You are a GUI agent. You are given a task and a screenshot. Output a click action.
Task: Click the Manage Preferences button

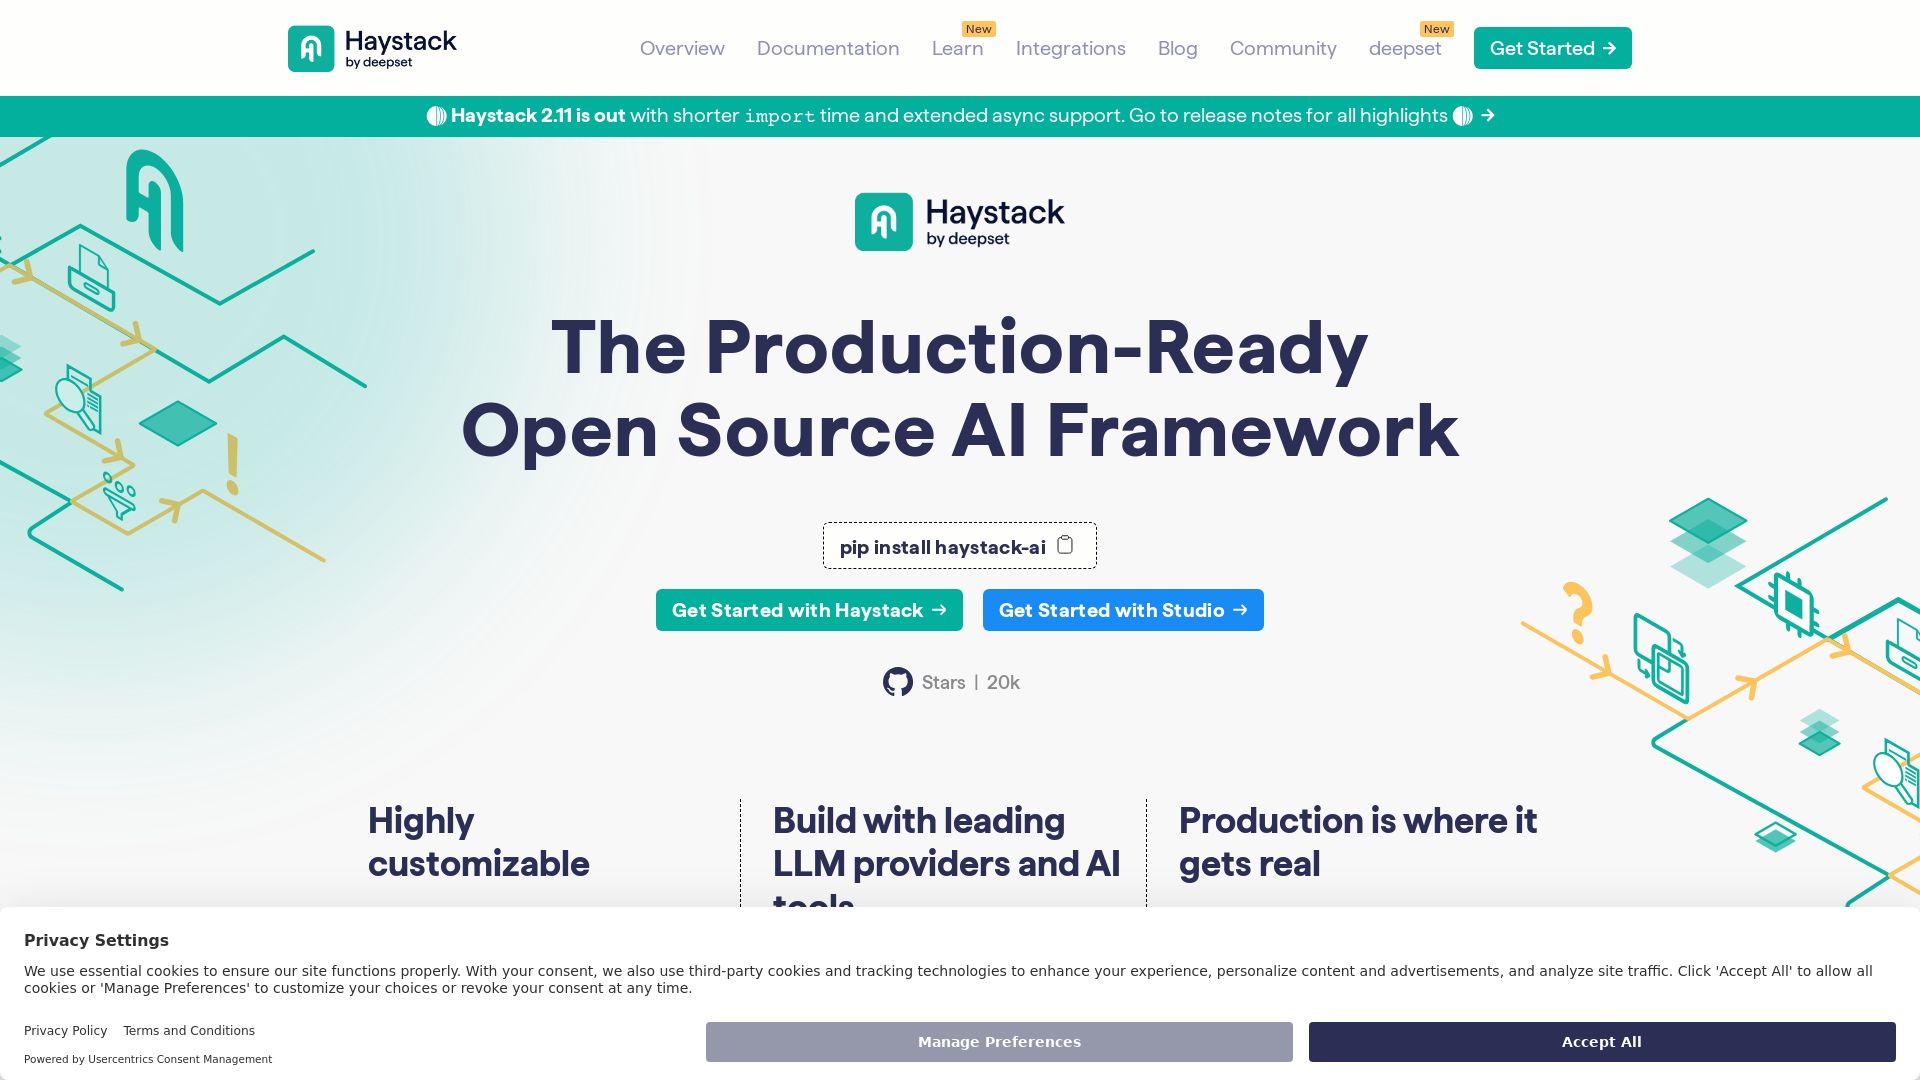click(999, 1042)
